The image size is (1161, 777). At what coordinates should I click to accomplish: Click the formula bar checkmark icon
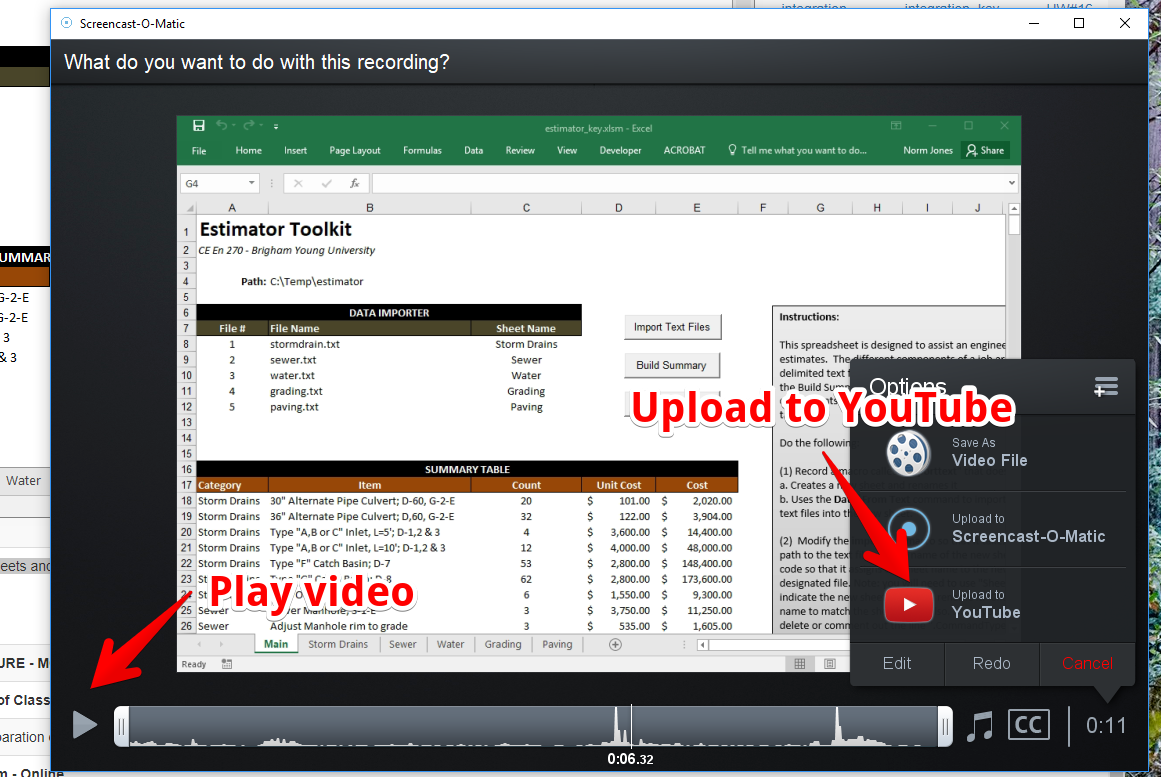tap(327, 183)
